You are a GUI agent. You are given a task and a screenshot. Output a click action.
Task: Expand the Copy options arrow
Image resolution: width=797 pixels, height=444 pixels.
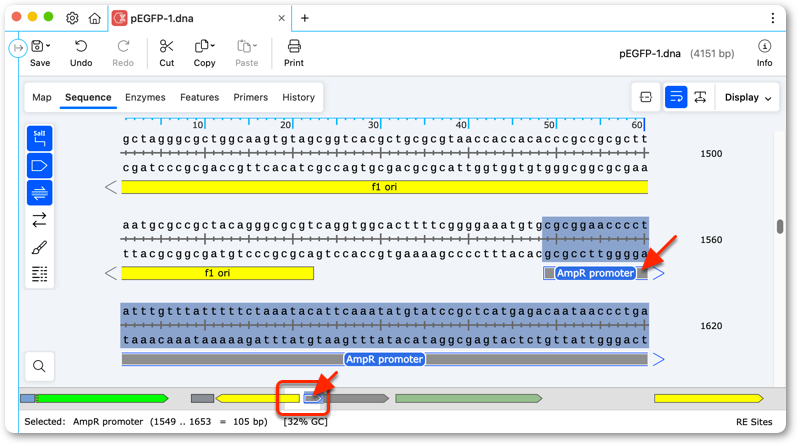point(212,46)
